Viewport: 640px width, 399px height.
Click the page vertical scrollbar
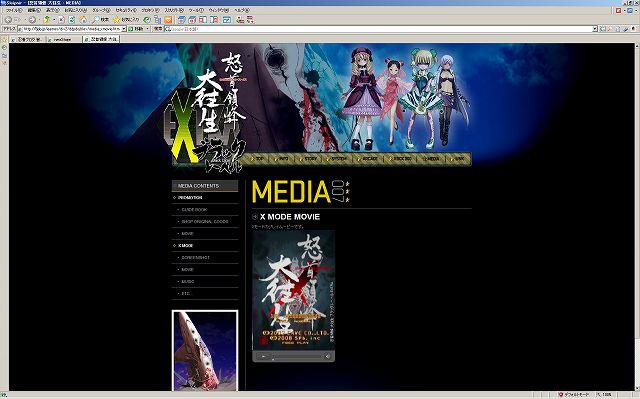pyautogui.click(x=637, y=217)
